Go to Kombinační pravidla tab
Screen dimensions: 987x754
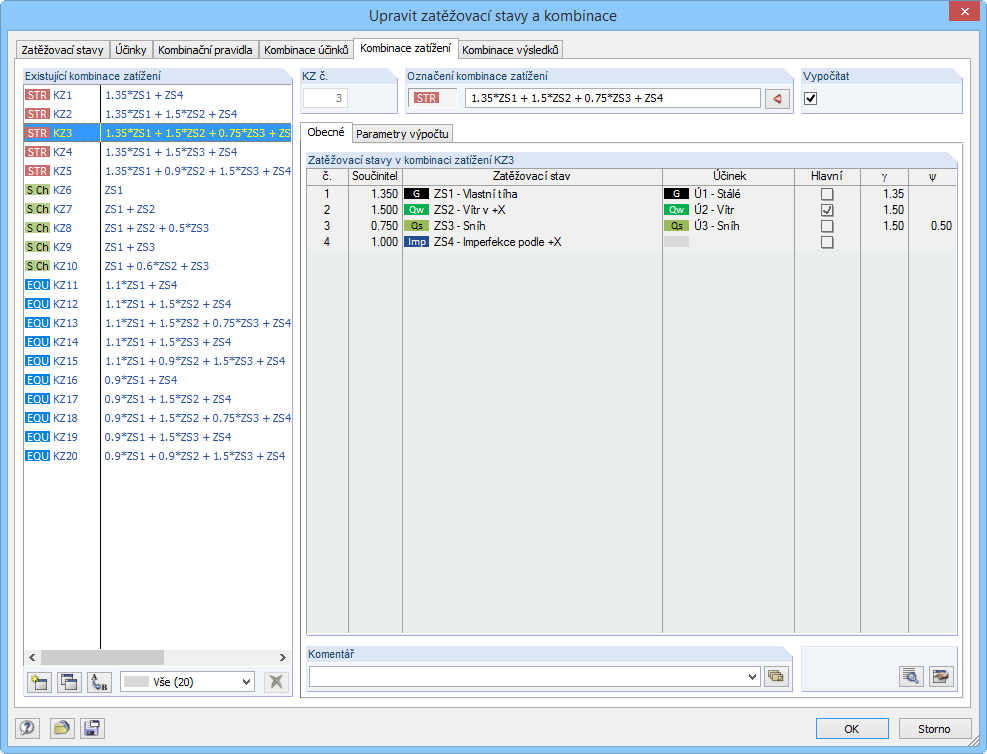tap(205, 50)
